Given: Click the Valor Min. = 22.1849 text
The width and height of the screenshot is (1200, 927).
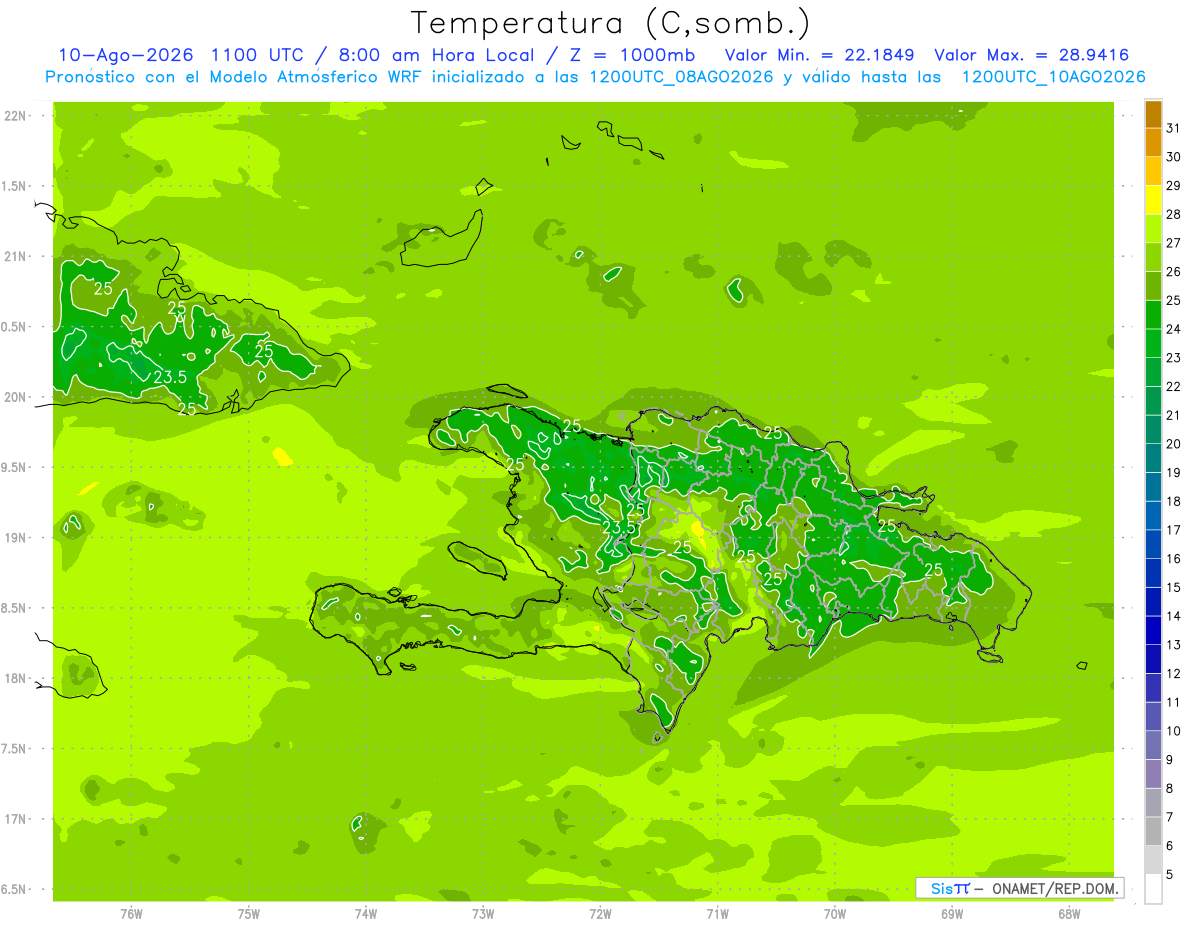Looking at the screenshot, I should 820,55.
